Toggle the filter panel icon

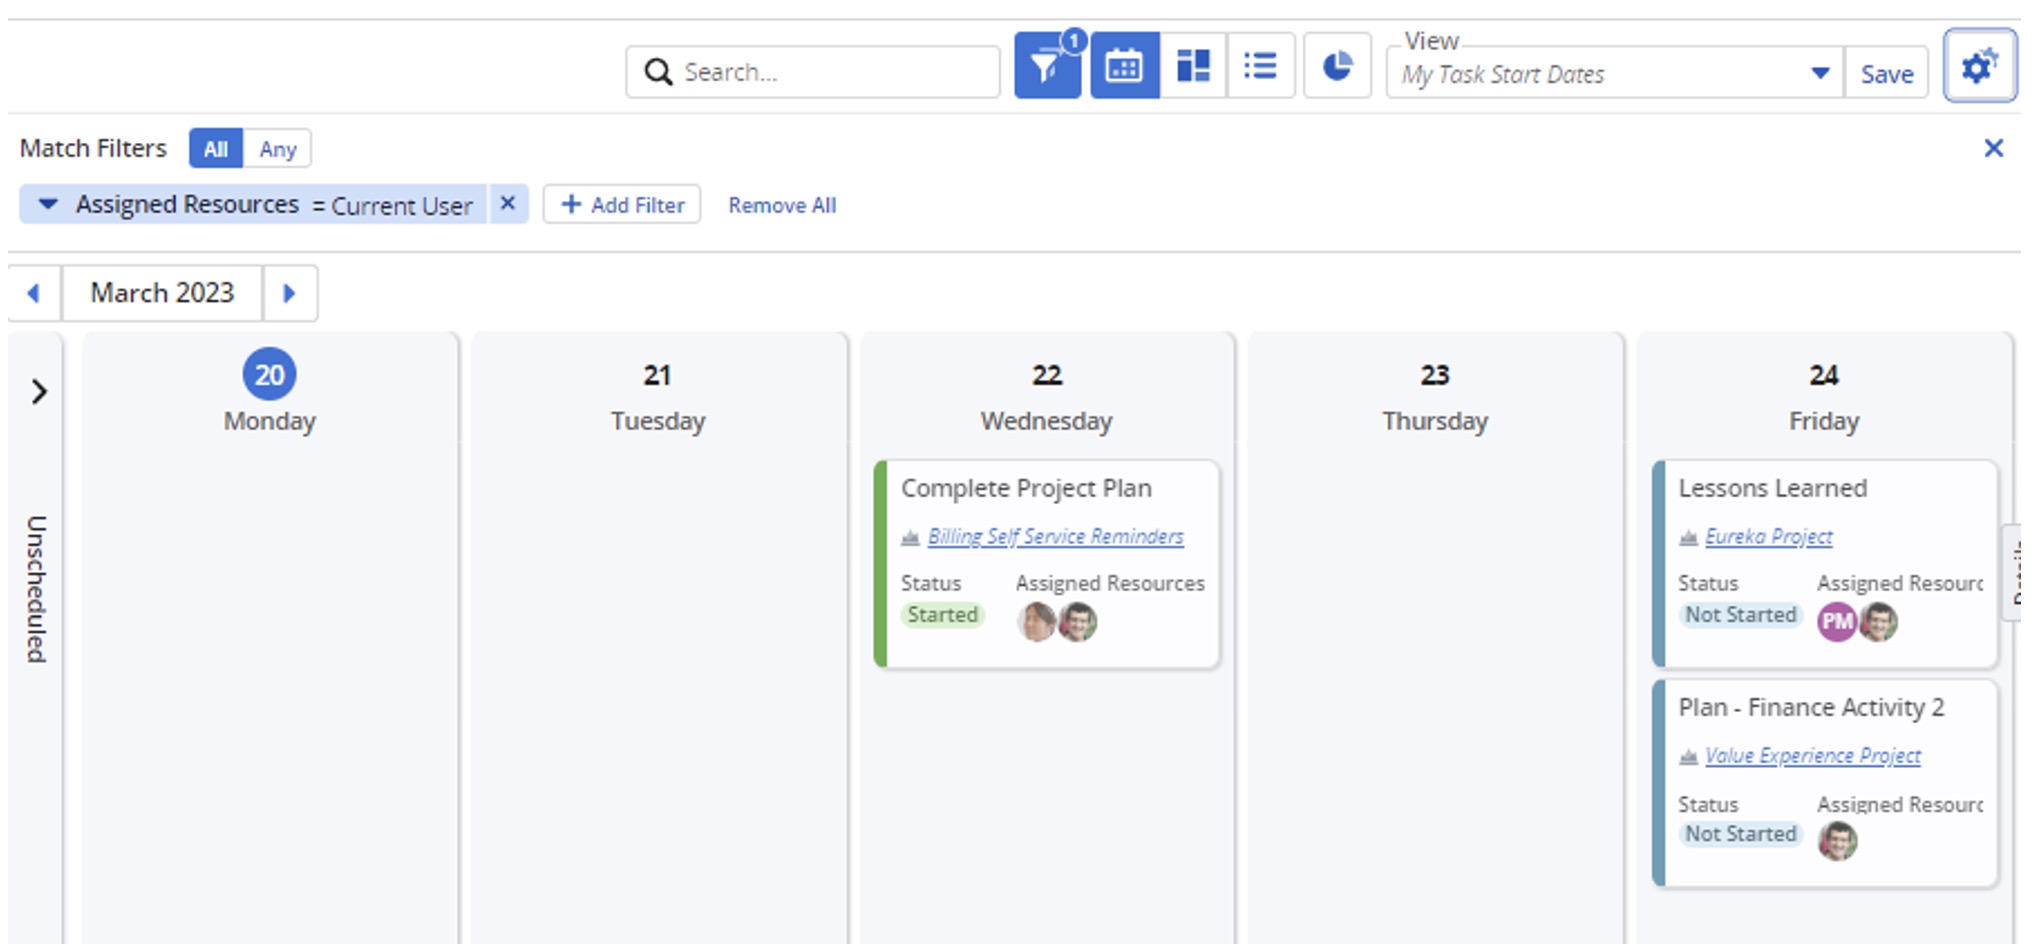coord(1047,66)
